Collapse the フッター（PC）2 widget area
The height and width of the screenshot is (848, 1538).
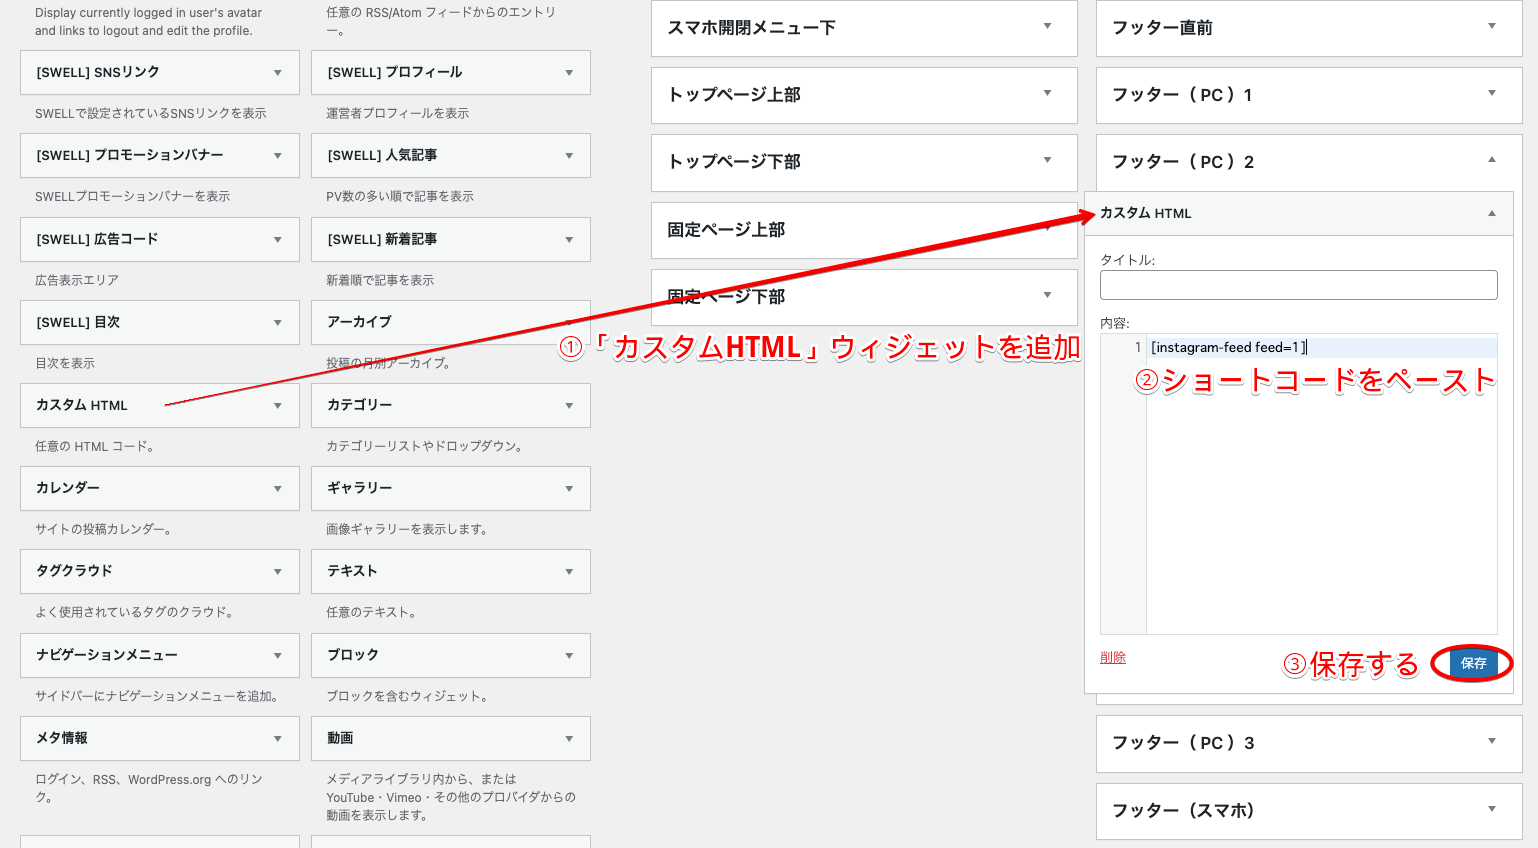point(1492,160)
